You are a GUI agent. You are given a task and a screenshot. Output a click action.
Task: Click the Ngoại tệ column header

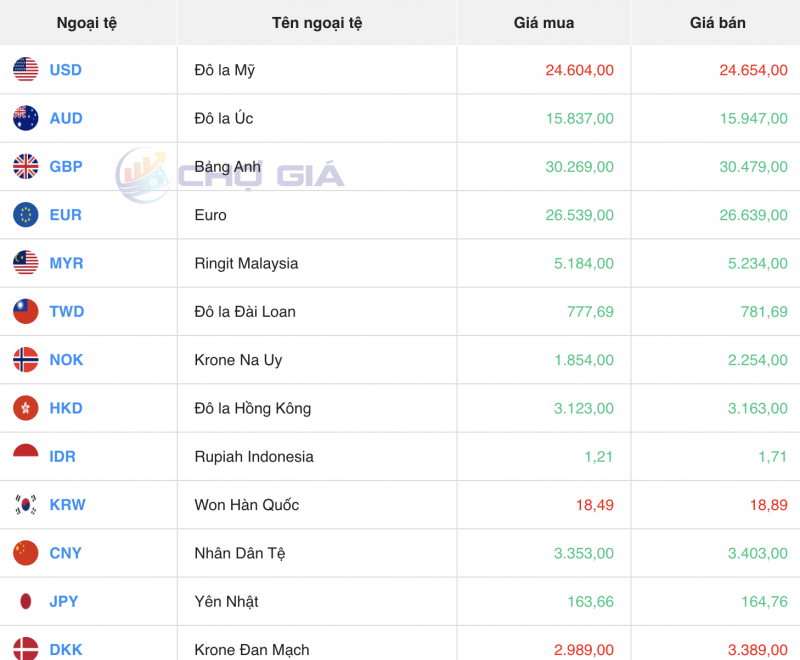click(87, 23)
